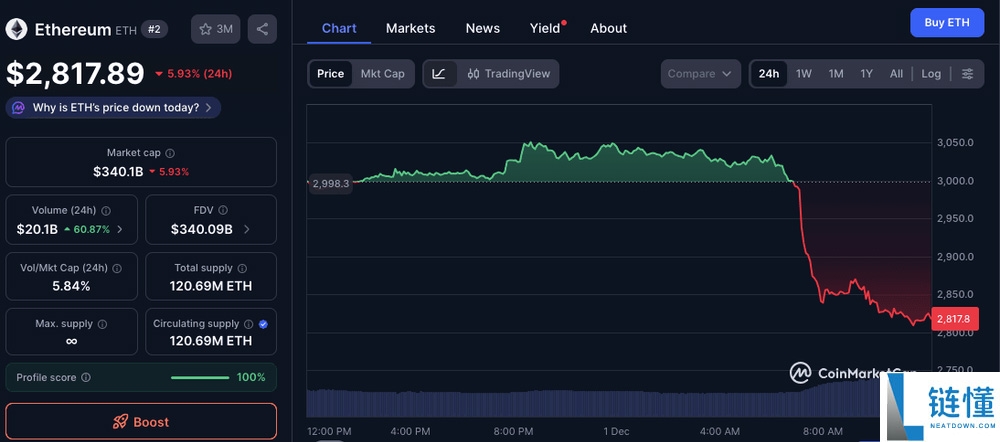Click the rocket icon on Boost
The width and height of the screenshot is (1000, 442).
[x=121, y=422]
